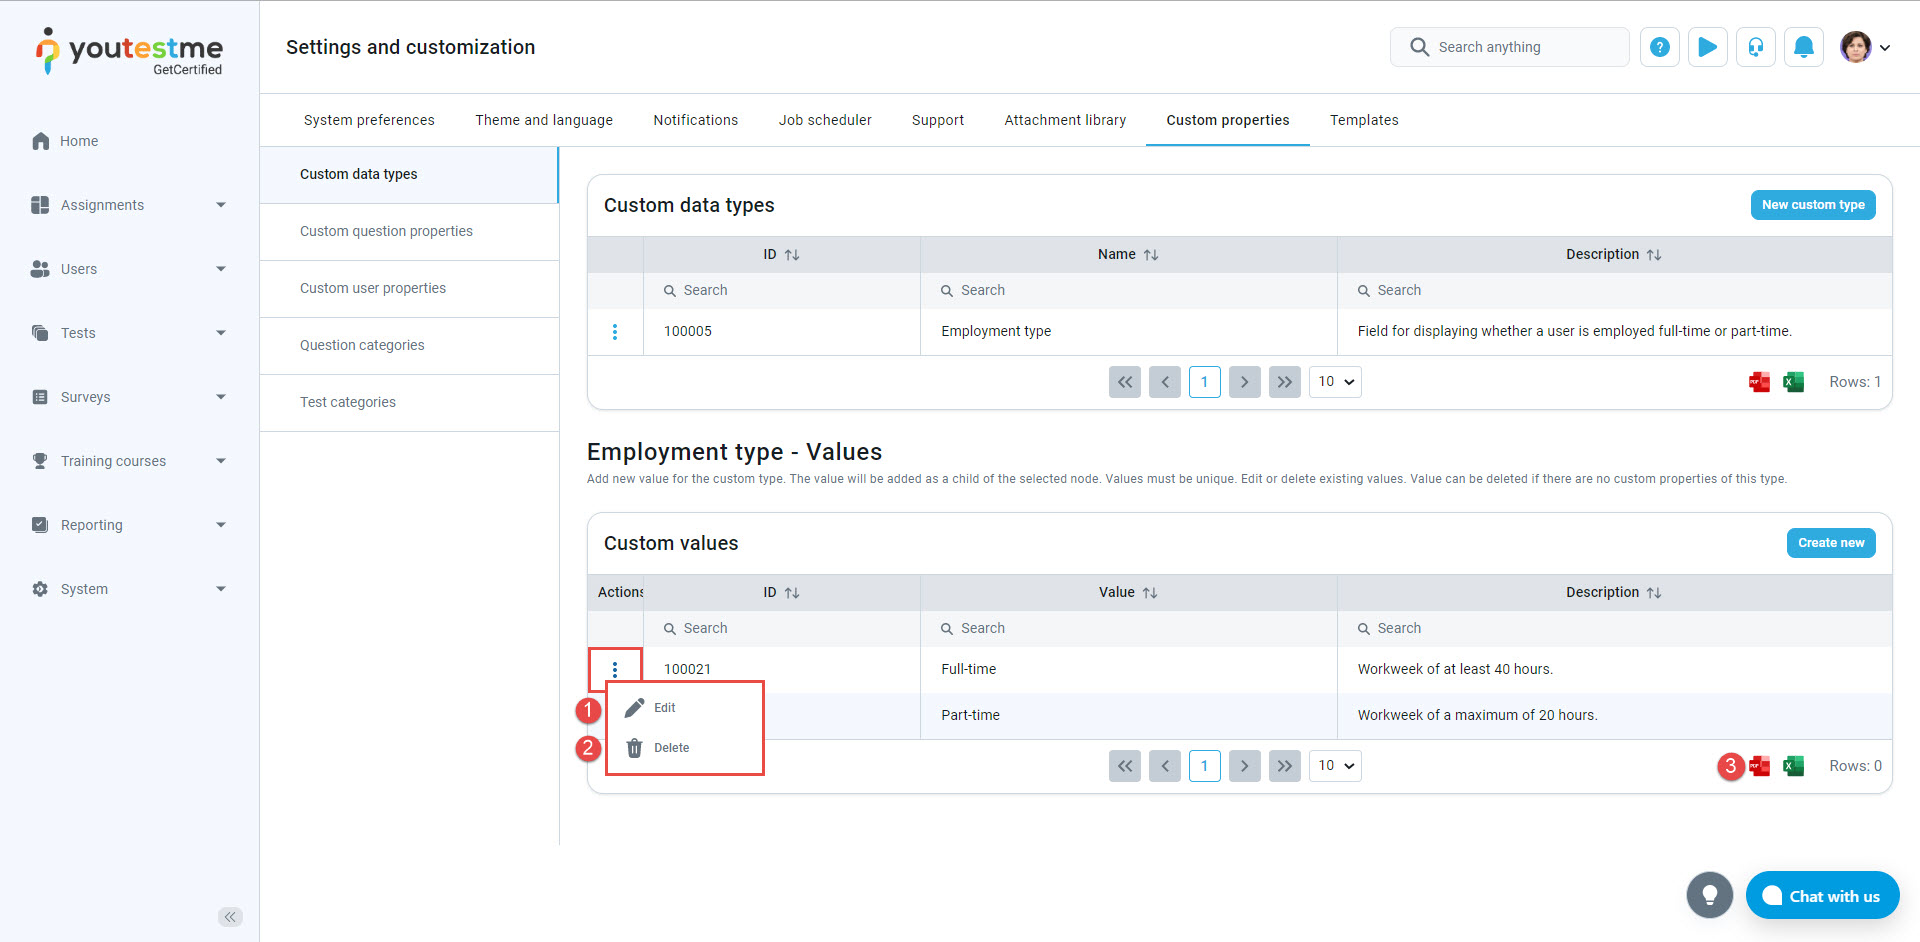The width and height of the screenshot is (1920, 942).
Task: Open the notifications bell icon
Action: click(1803, 47)
